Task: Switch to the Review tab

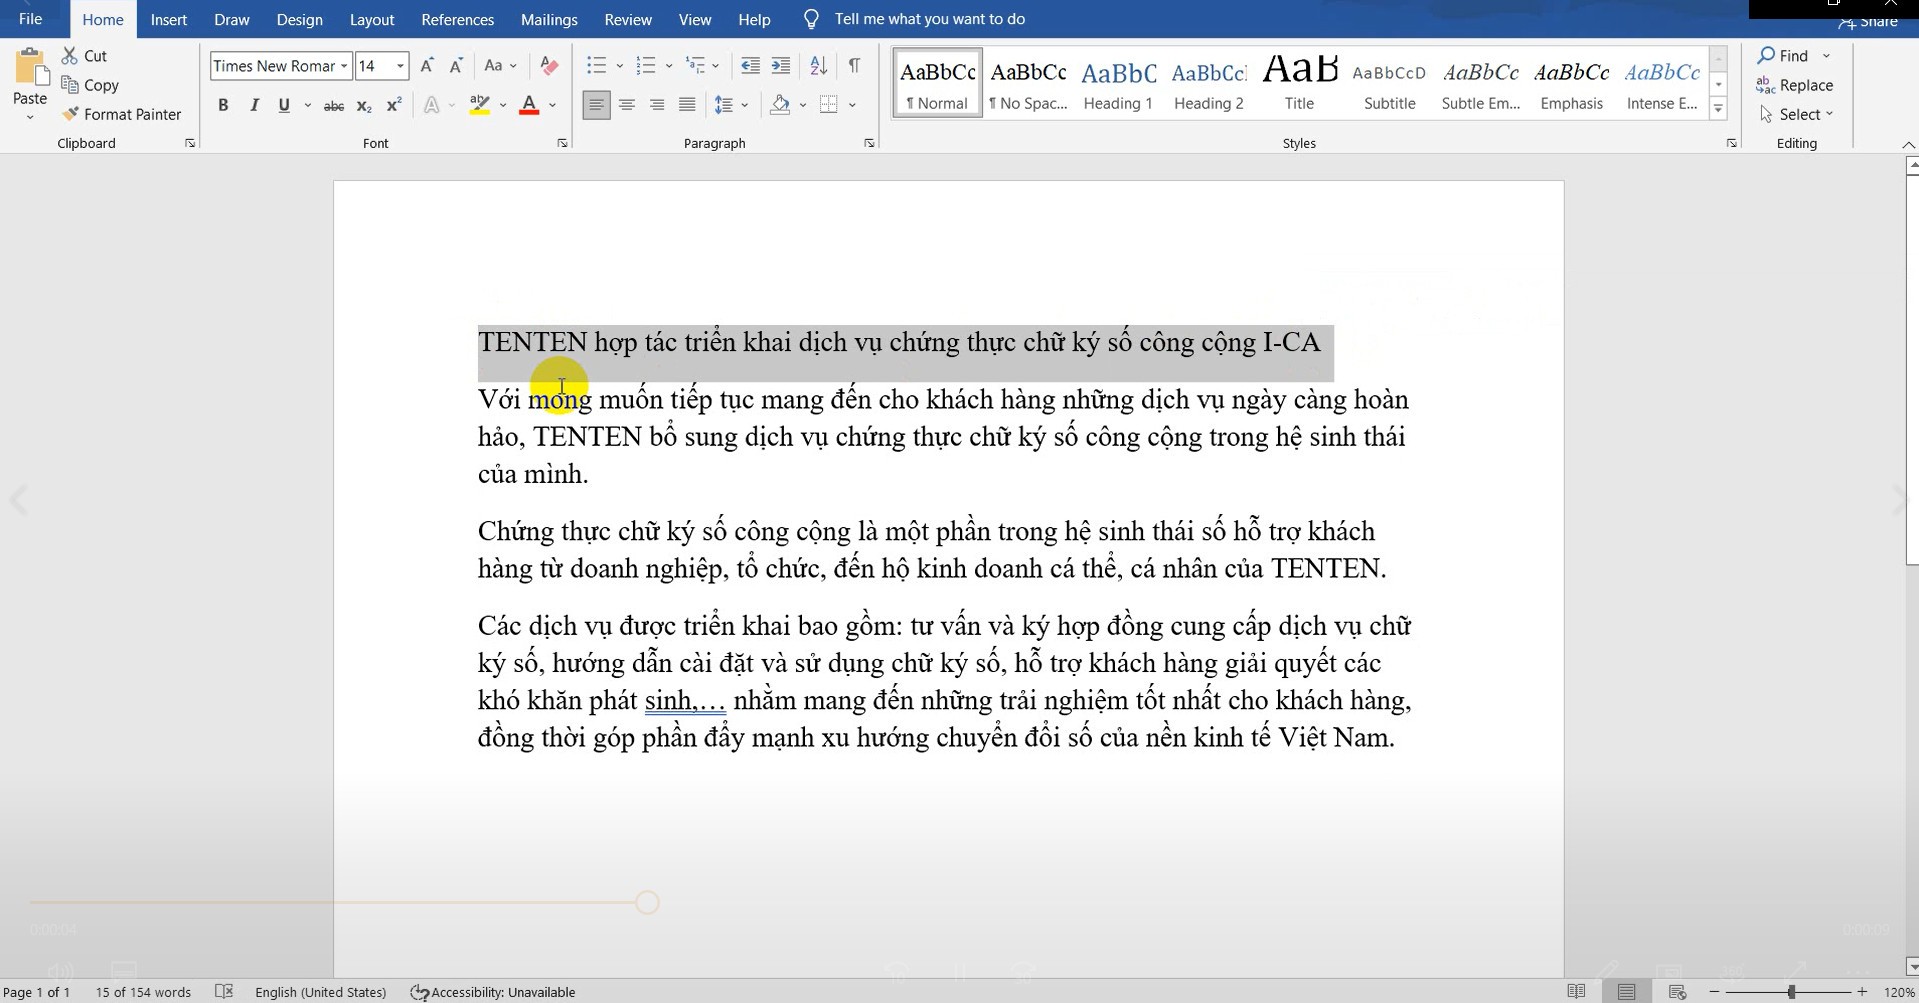Action: click(628, 19)
